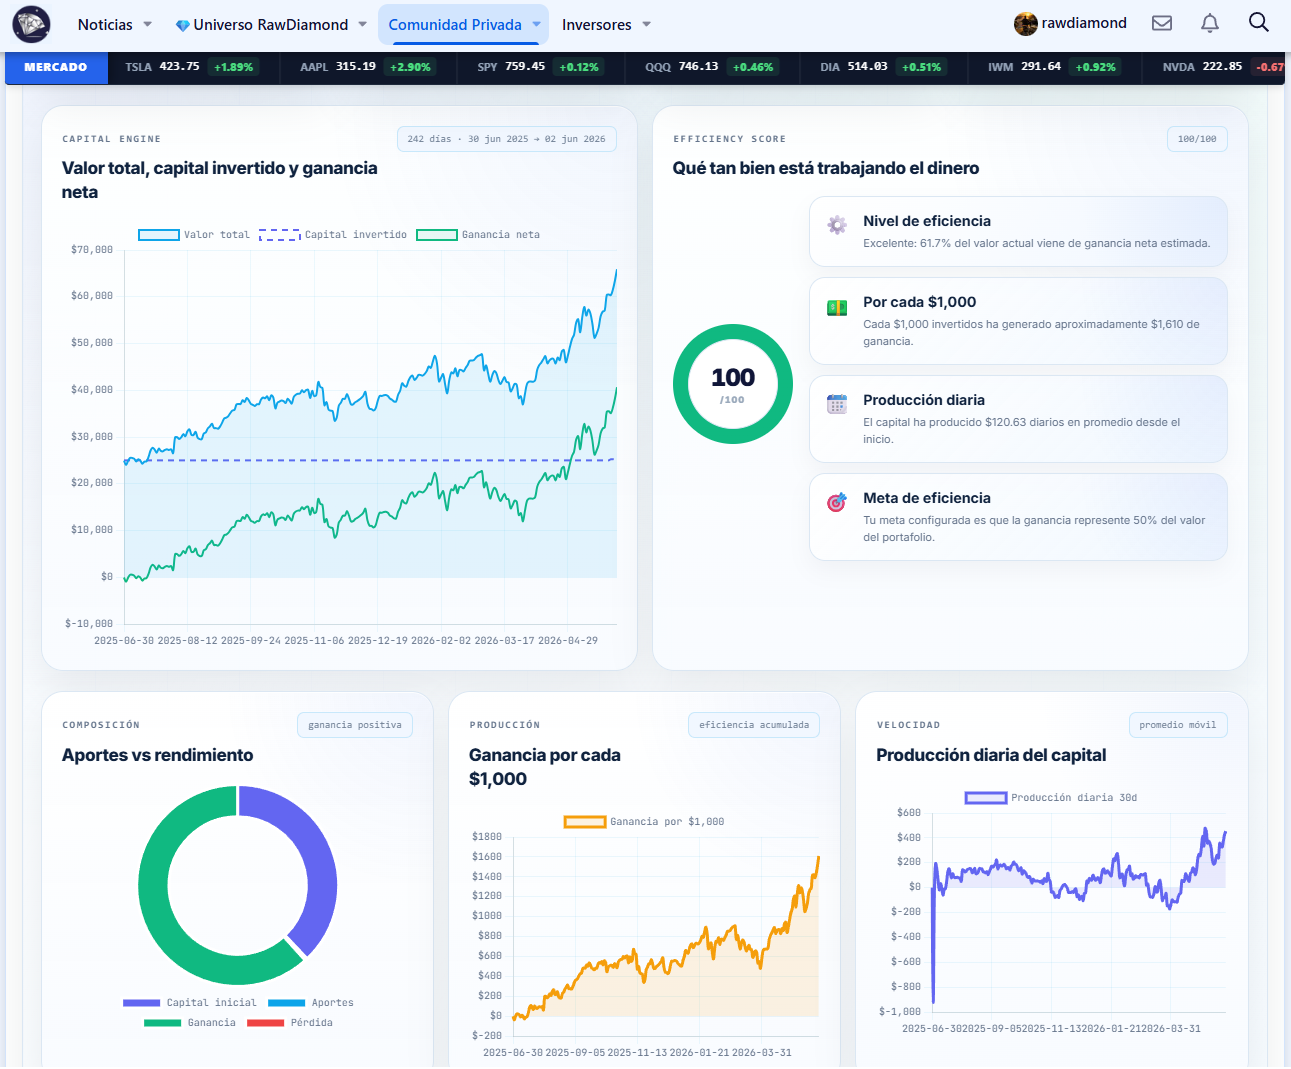Image resolution: width=1291 pixels, height=1069 pixels.
Task: Open the rawdiamond user profile link
Action: pyautogui.click(x=1070, y=23)
